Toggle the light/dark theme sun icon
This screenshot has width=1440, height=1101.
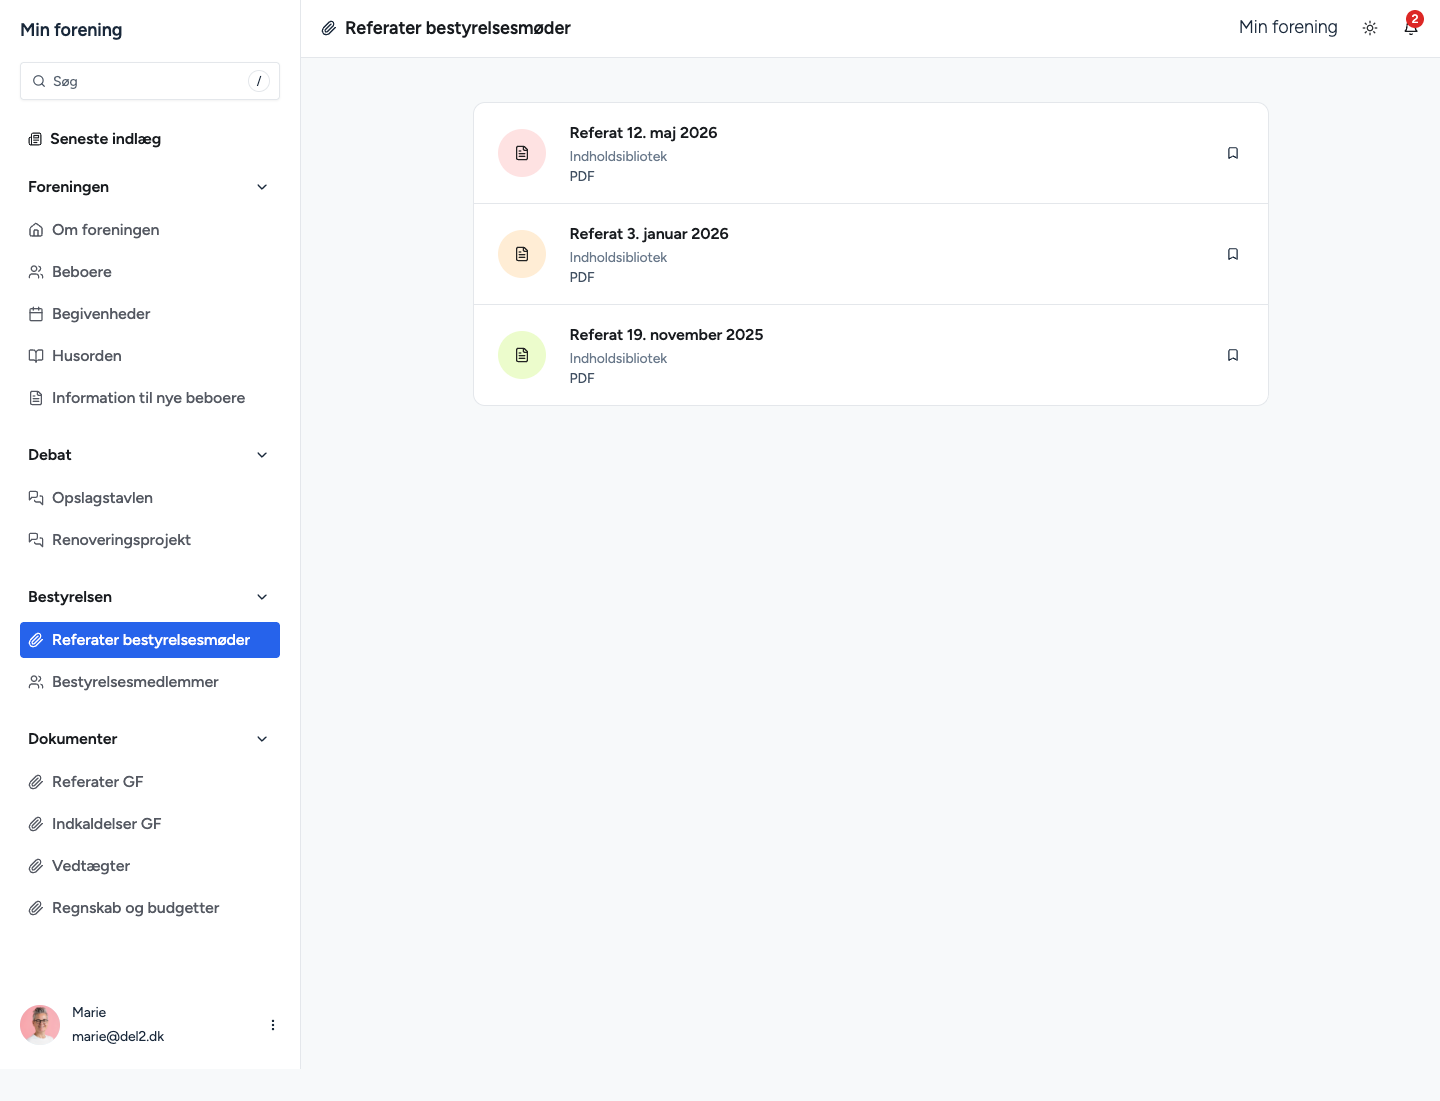[x=1370, y=28]
